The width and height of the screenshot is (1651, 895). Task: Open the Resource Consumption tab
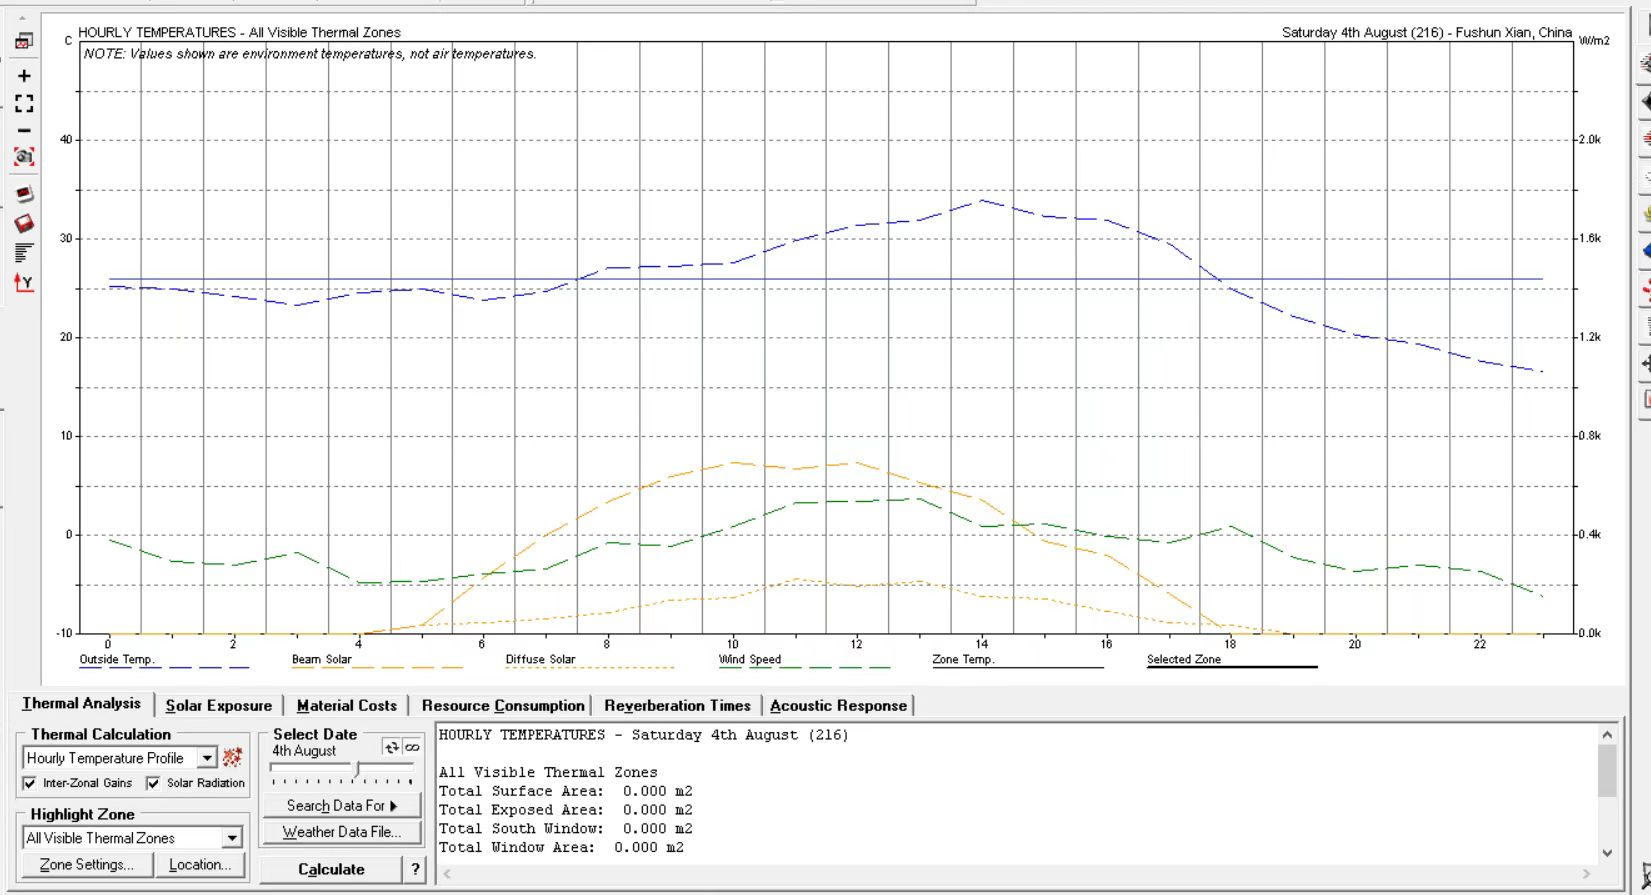[503, 705]
